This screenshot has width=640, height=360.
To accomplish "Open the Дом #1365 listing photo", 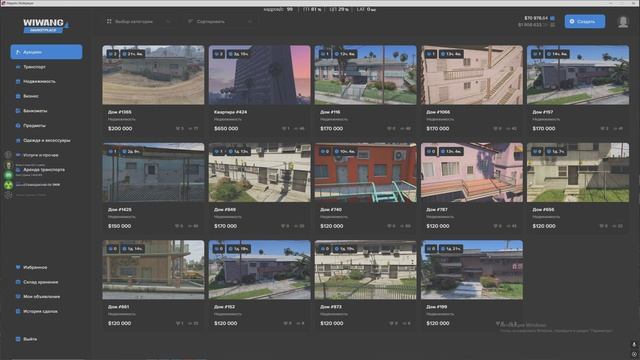I will coord(153,75).
